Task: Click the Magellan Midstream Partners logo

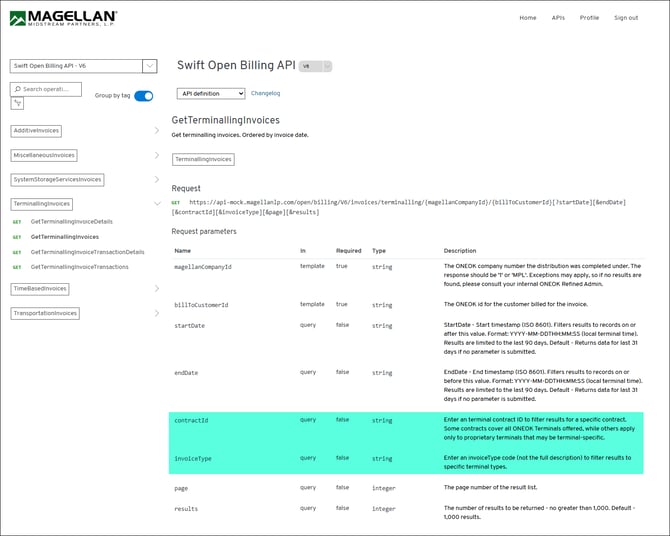Action: [63, 18]
